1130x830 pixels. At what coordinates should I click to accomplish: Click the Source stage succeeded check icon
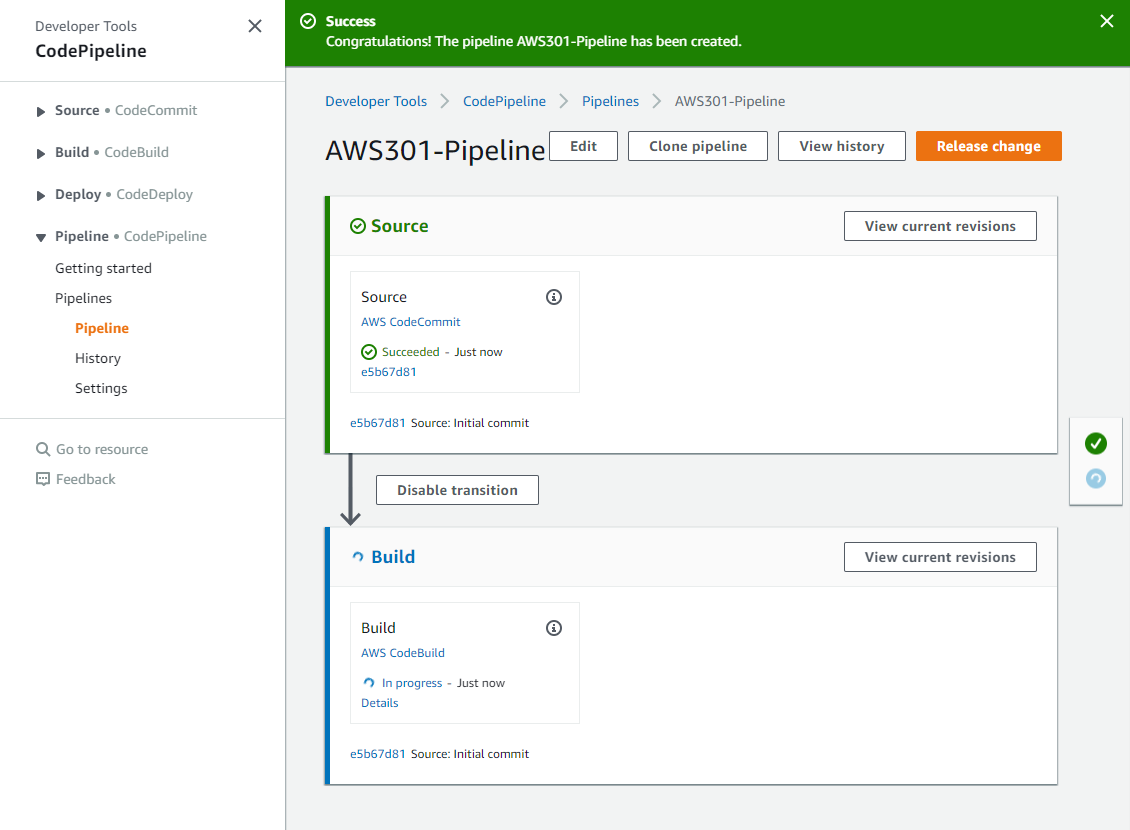[357, 226]
